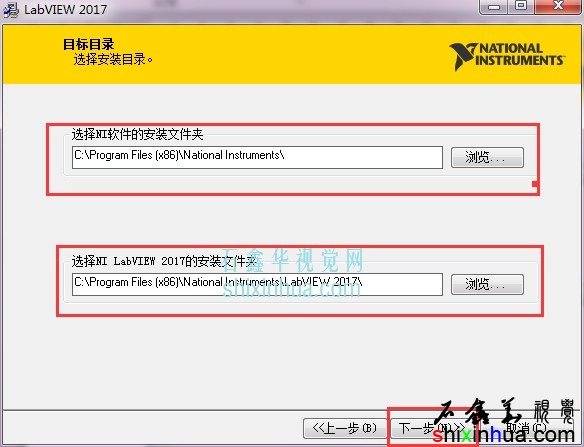Click the LabVIEW installer icon in title bar
Screen dimensions: 584x447
click(10, 9)
